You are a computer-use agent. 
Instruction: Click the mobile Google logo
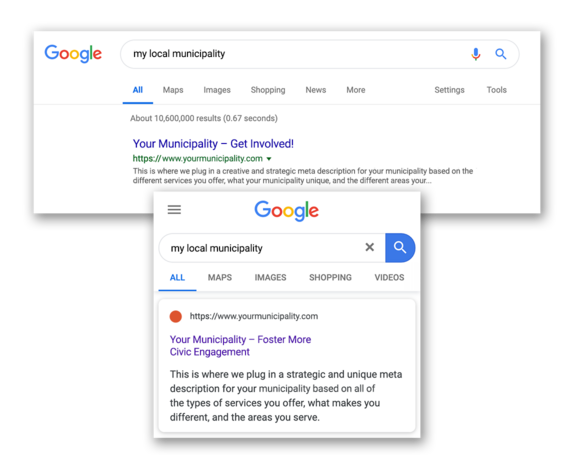[287, 210]
